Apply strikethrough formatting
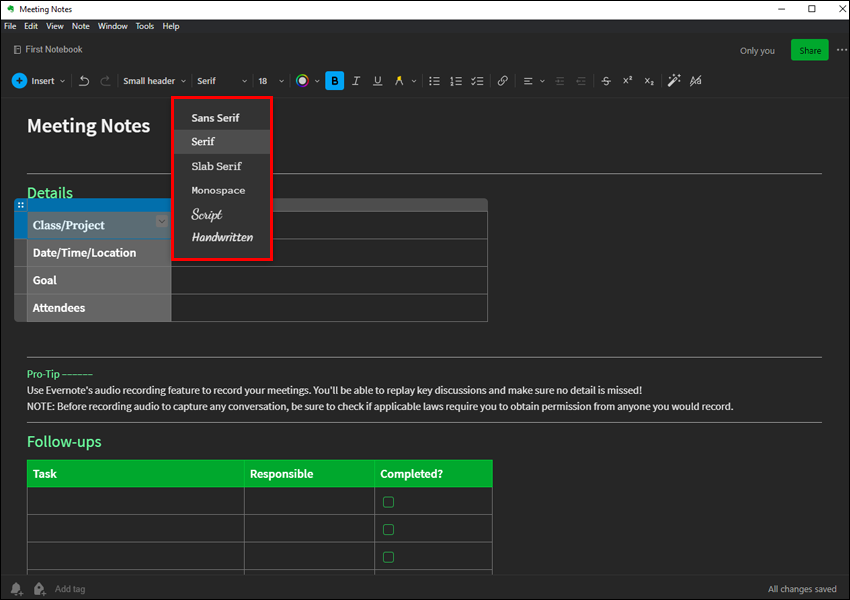Viewport: 850px width, 600px height. pyautogui.click(x=606, y=81)
